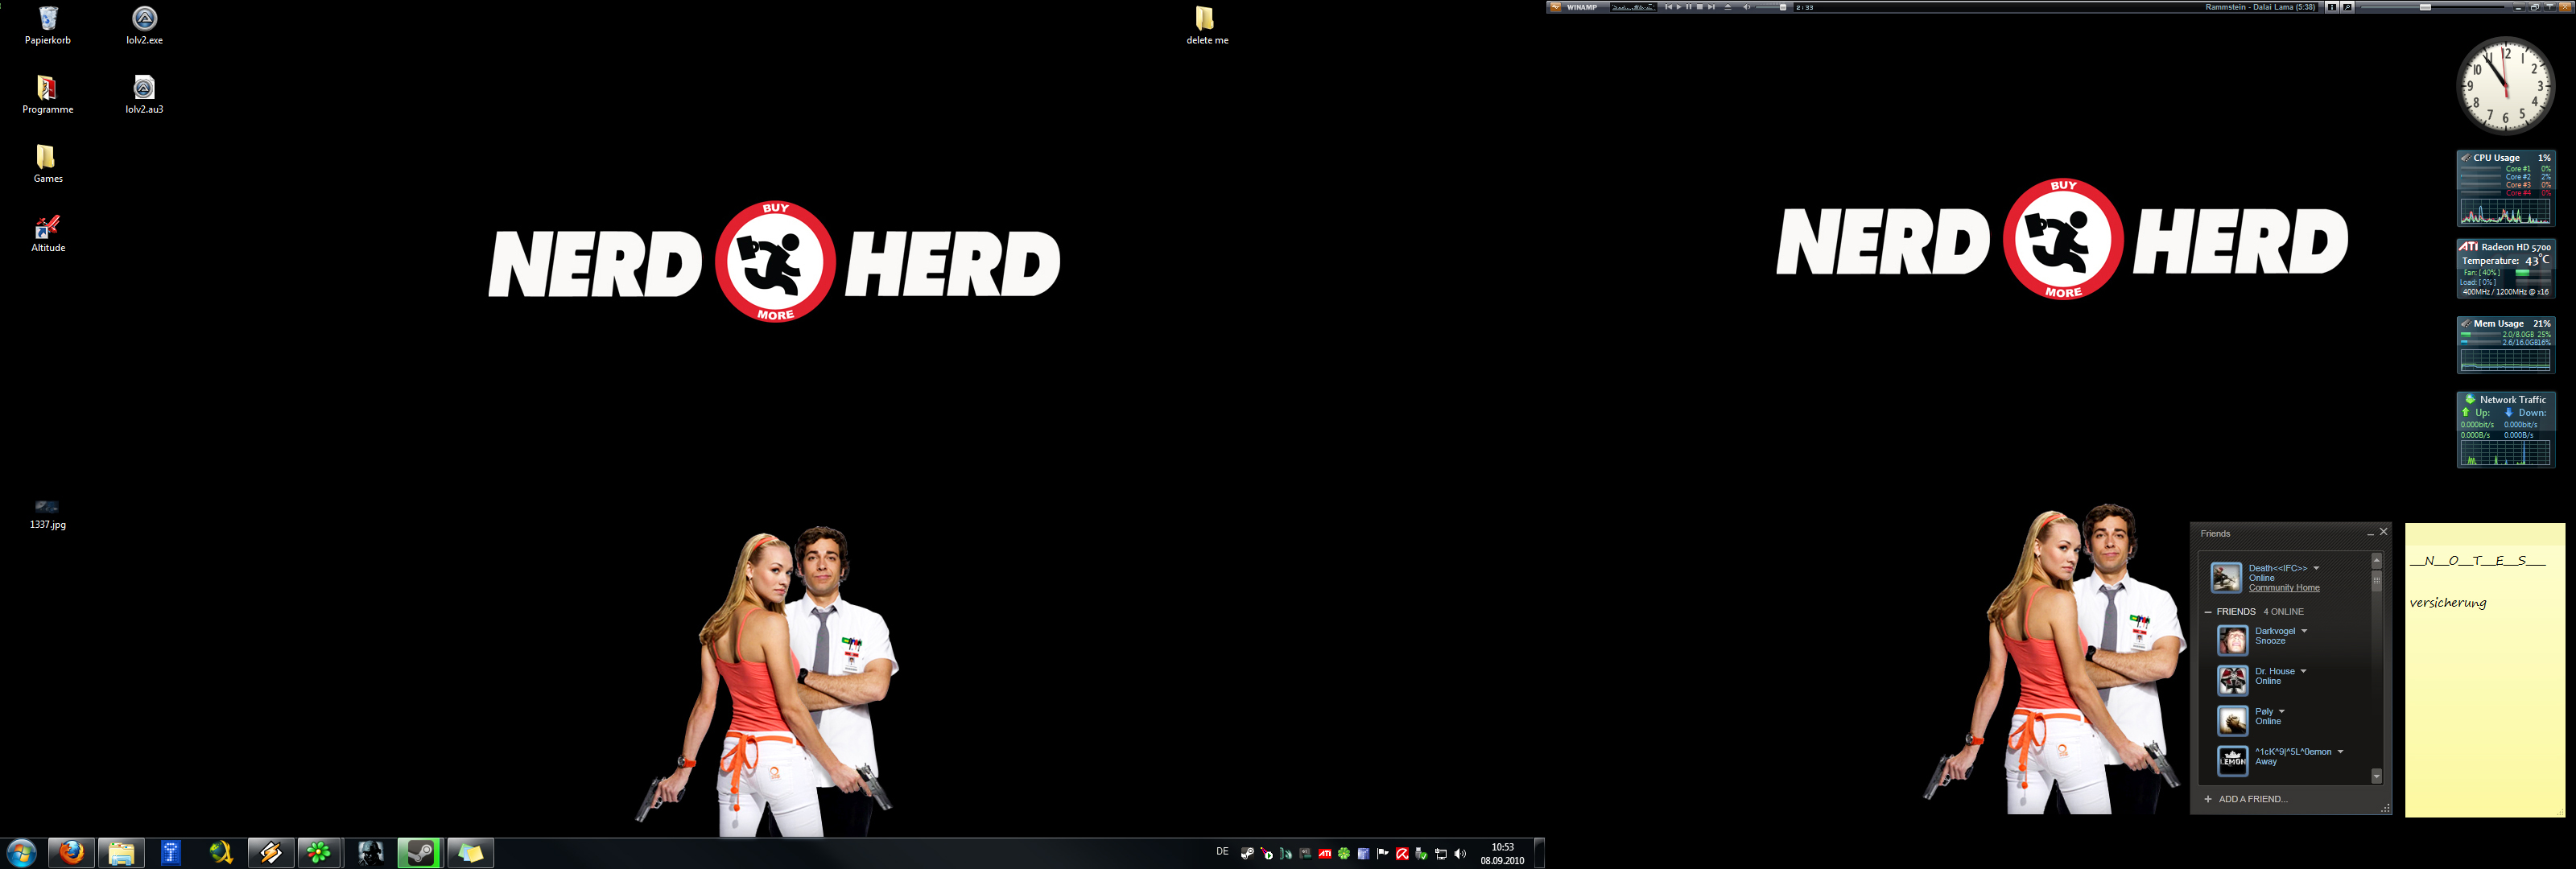Open the Sticky Notes taskbar button
Screen dimensions: 2576x869
470,852
